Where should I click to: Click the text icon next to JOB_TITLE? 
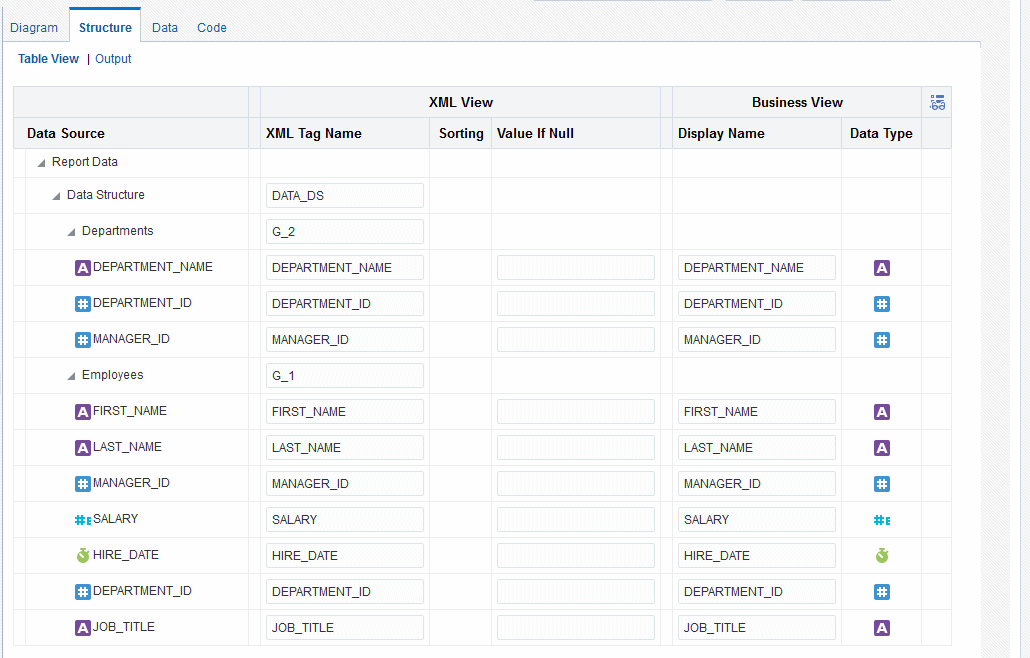coord(81,627)
